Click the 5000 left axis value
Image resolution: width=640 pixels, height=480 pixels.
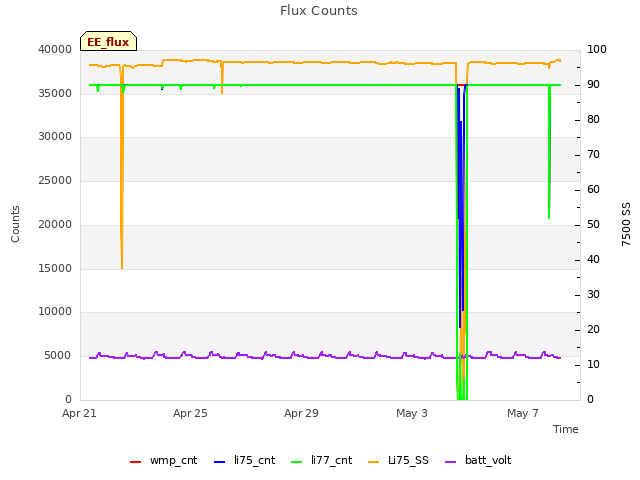pyautogui.click(x=58, y=356)
